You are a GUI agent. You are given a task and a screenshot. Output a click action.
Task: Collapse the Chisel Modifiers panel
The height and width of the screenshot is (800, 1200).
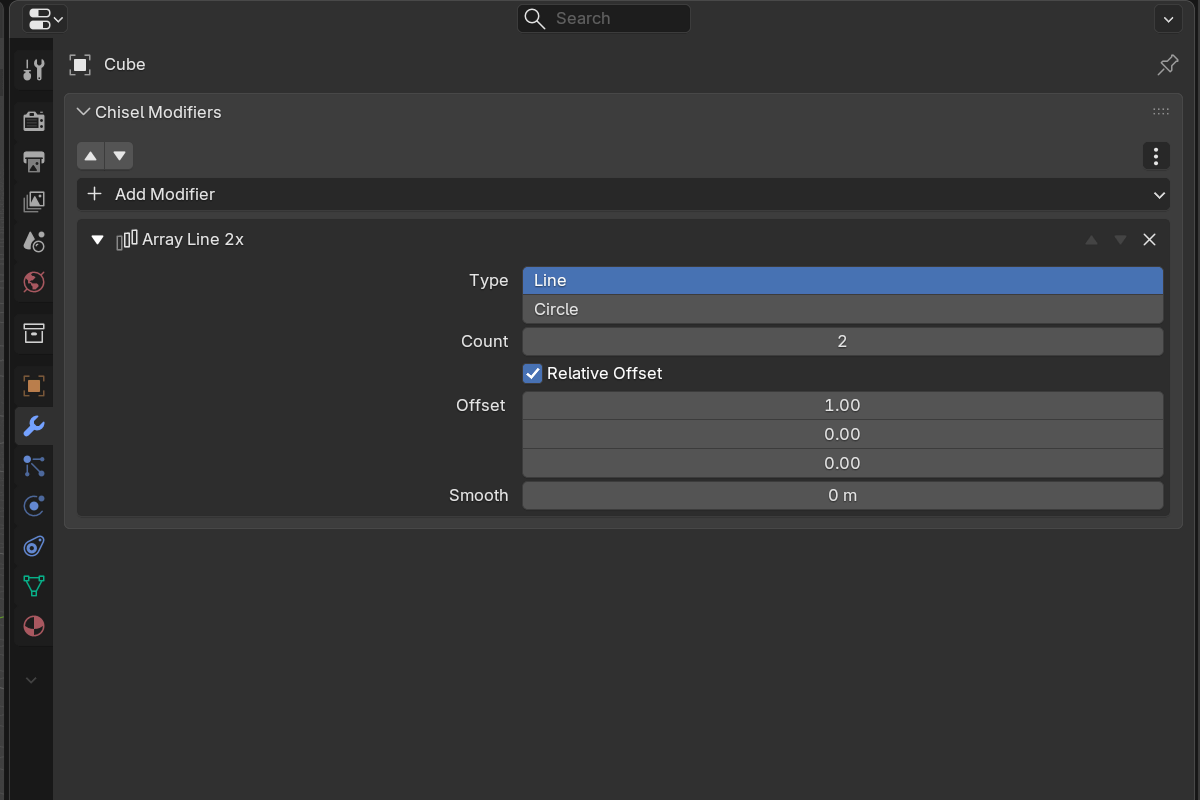pyautogui.click(x=83, y=112)
